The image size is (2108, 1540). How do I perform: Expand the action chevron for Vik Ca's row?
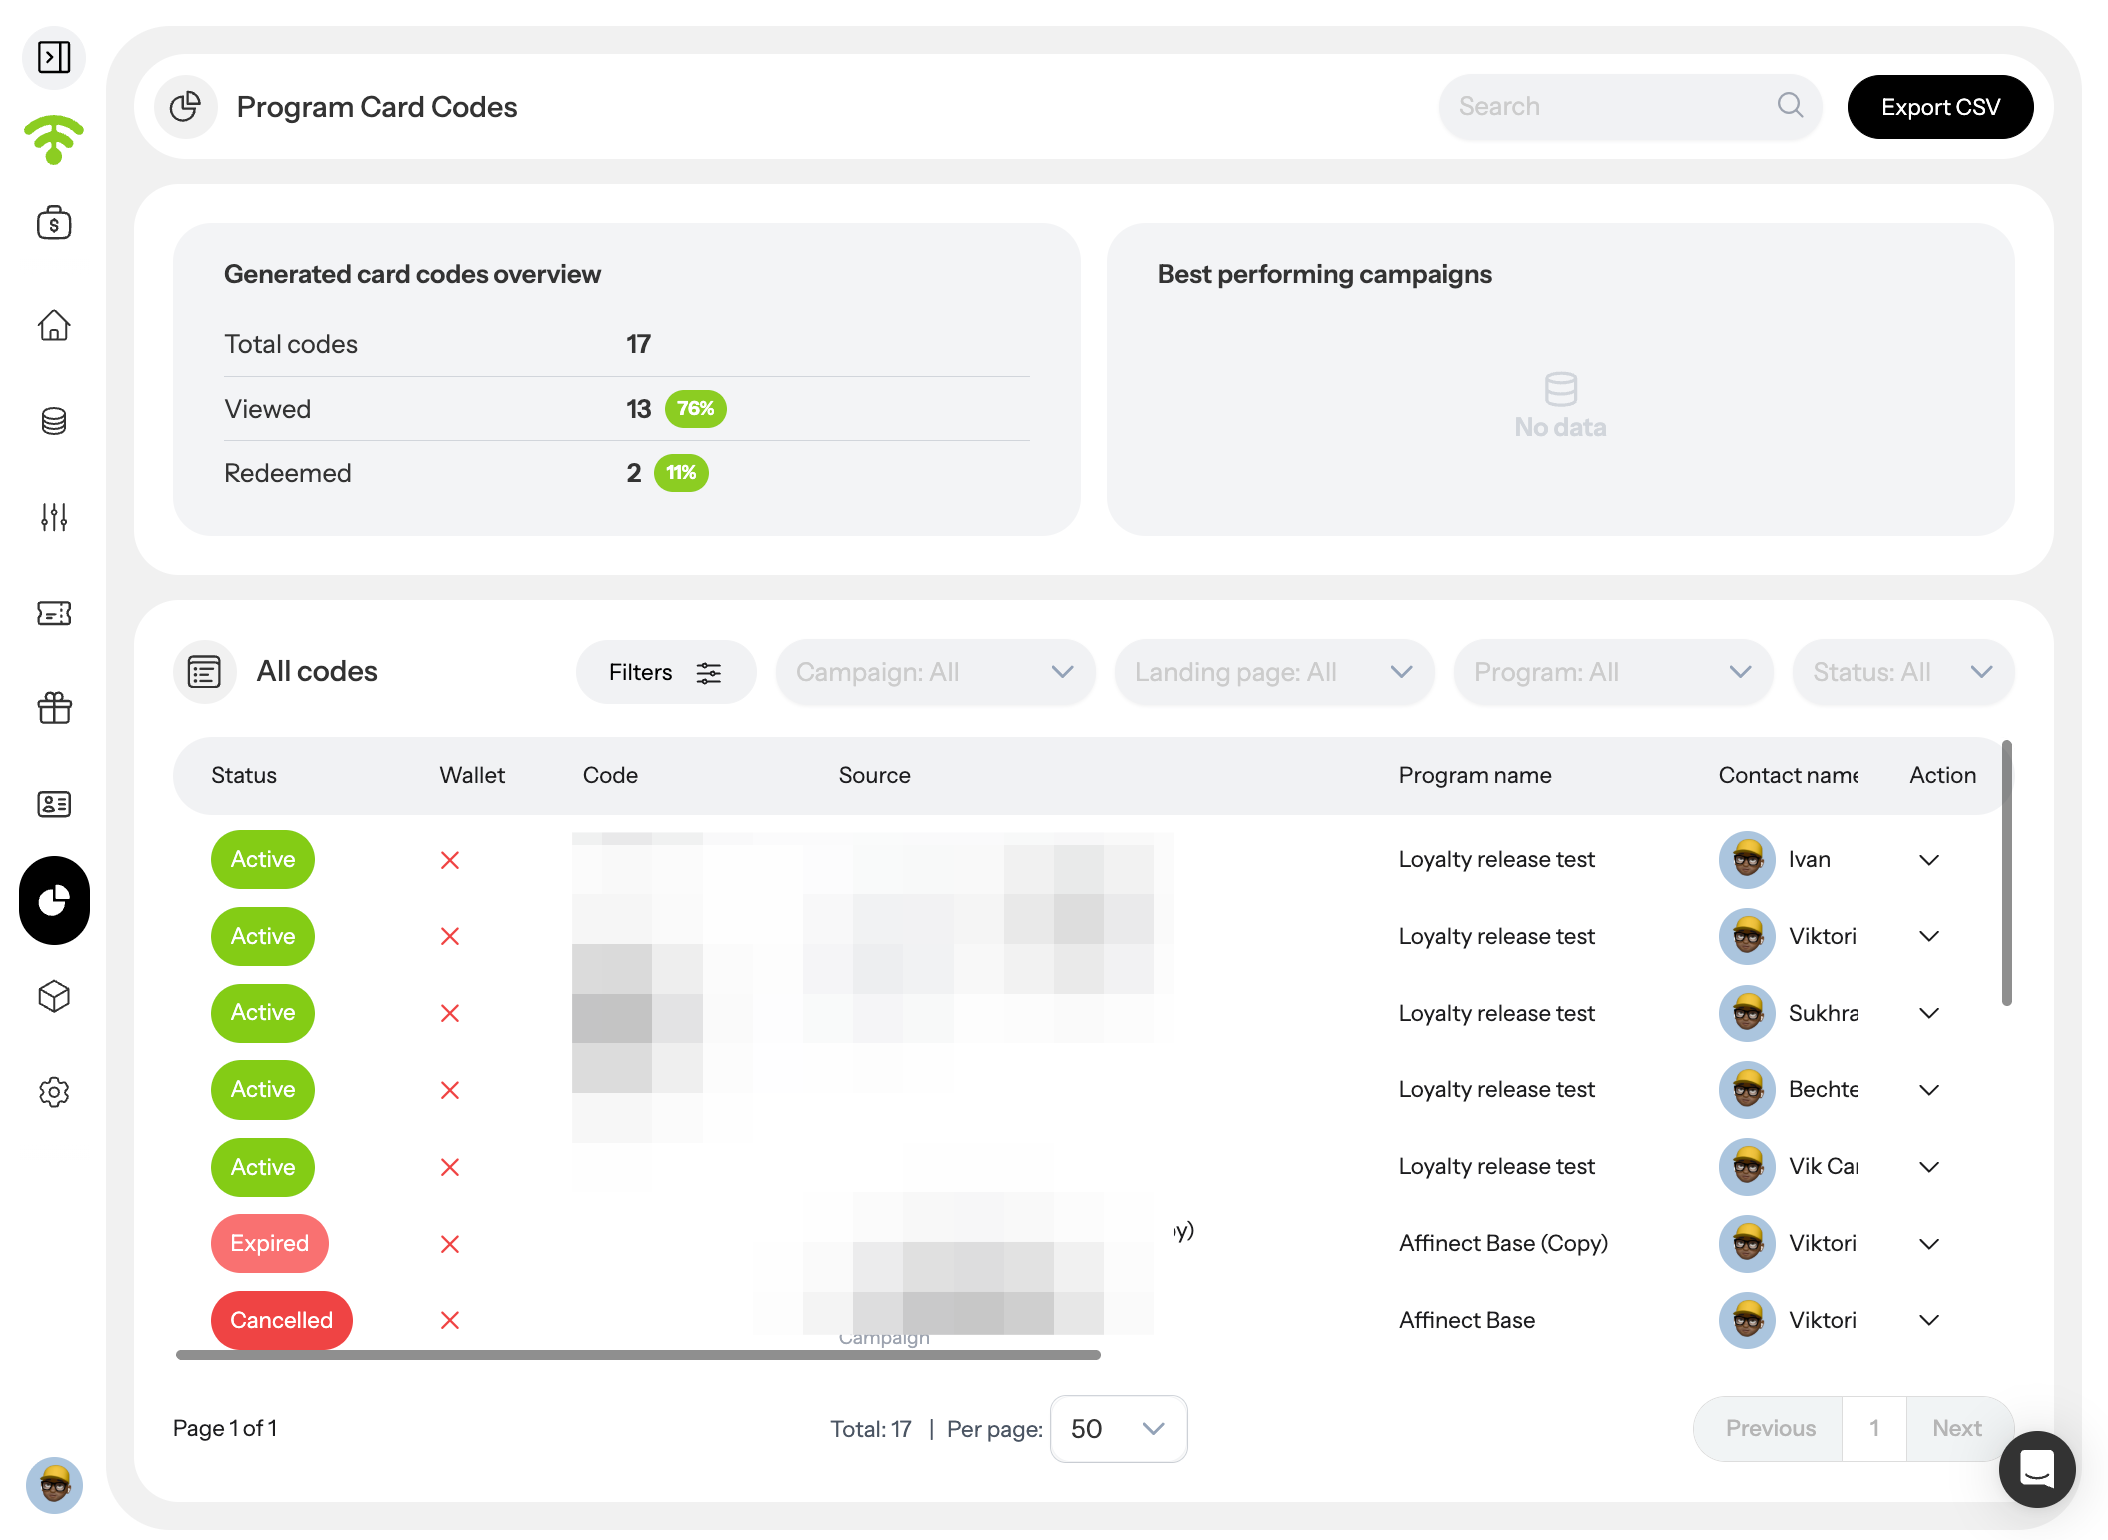pos(1929,1167)
